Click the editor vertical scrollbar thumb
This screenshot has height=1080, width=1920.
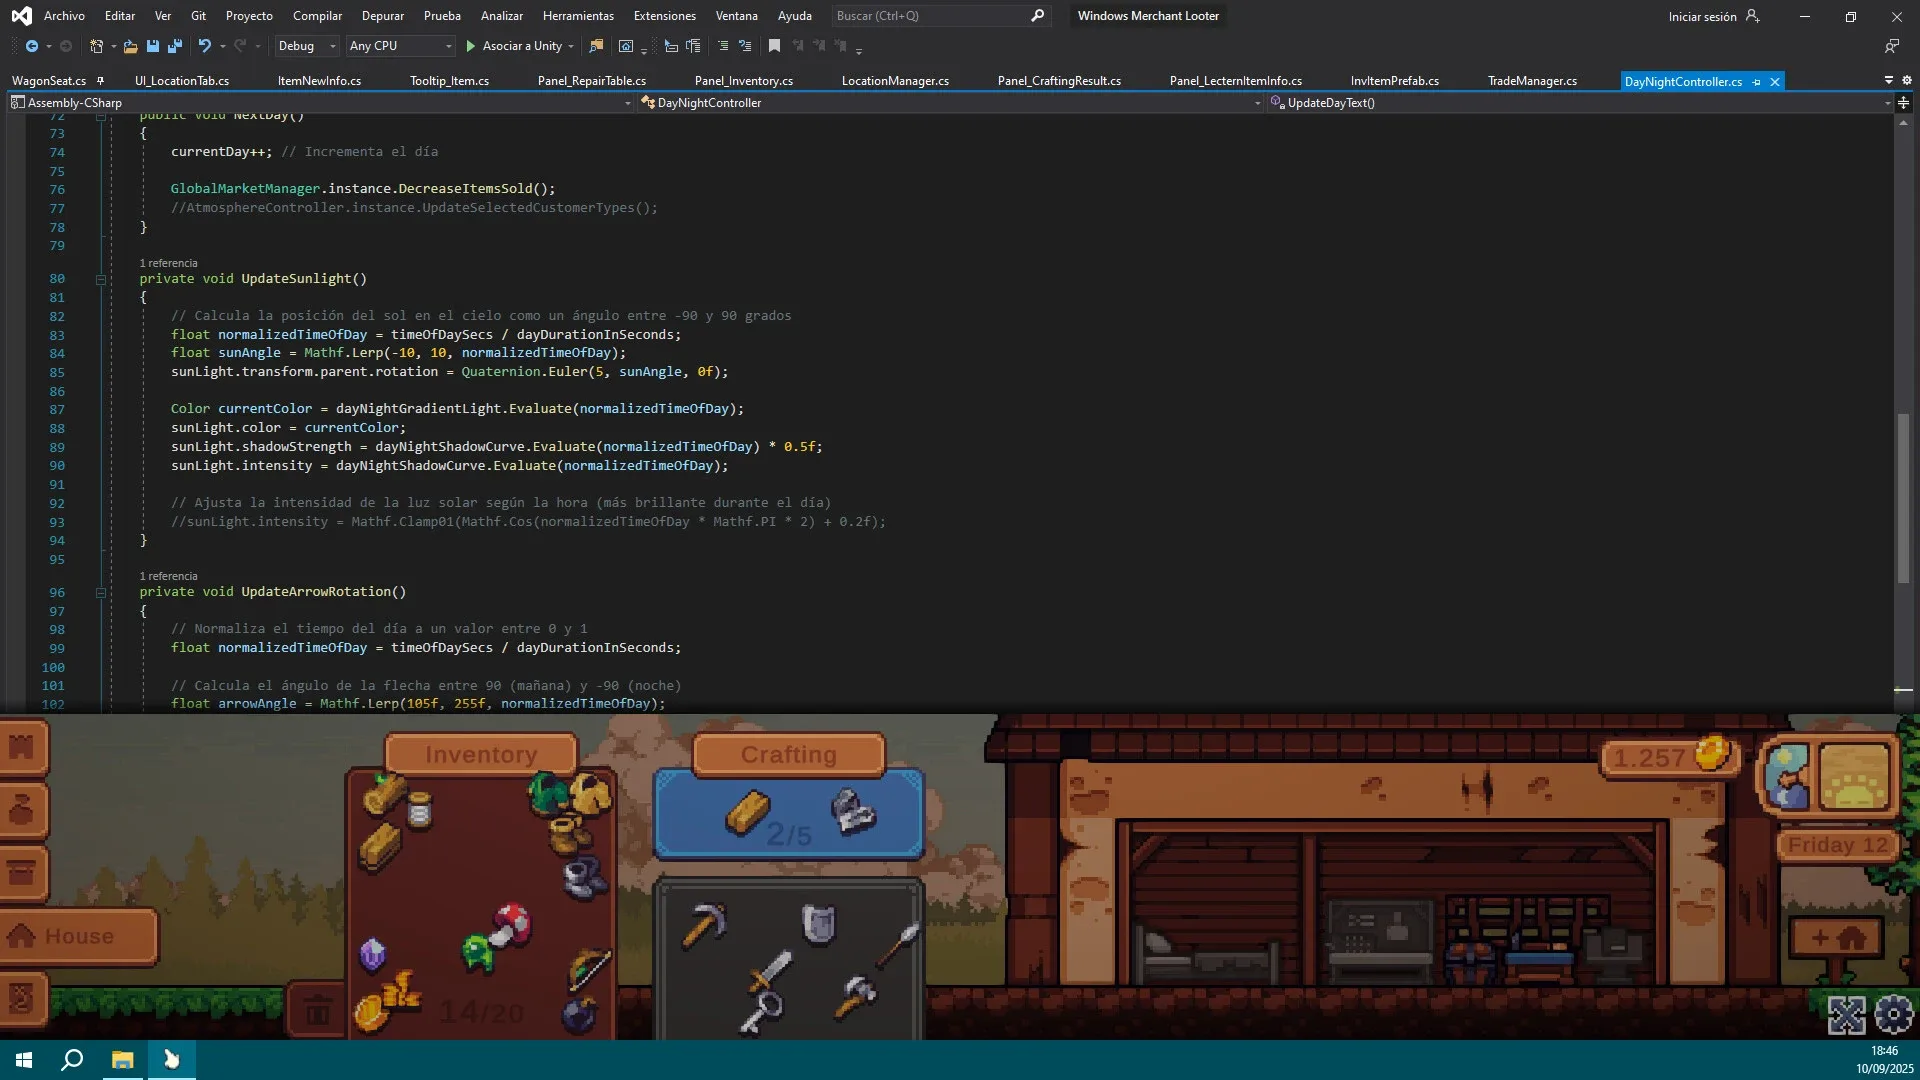pyautogui.click(x=1903, y=498)
